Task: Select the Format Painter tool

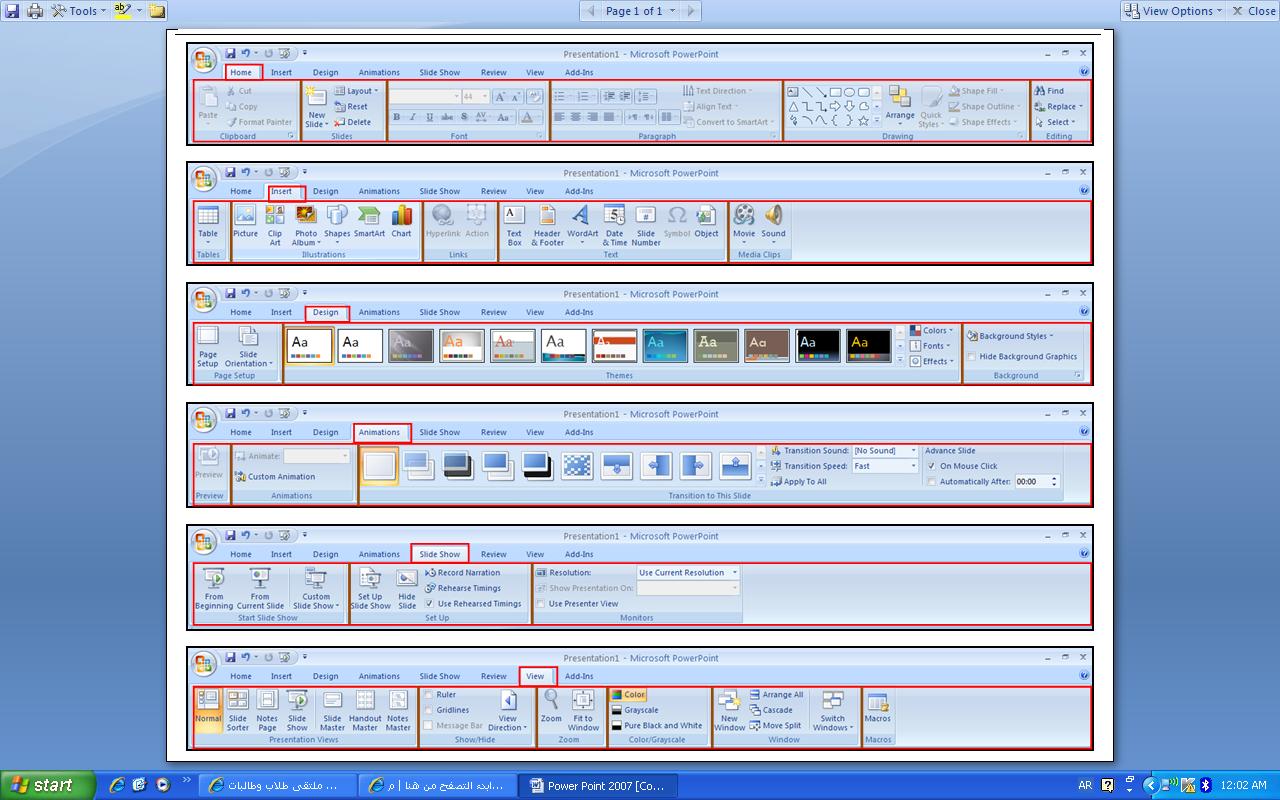Action: click(x=259, y=122)
